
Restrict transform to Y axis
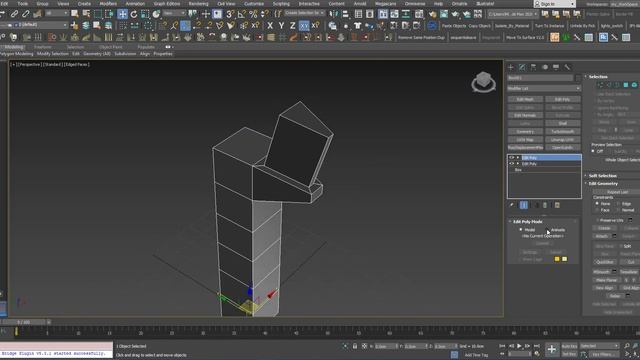click(x=281, y=26)
